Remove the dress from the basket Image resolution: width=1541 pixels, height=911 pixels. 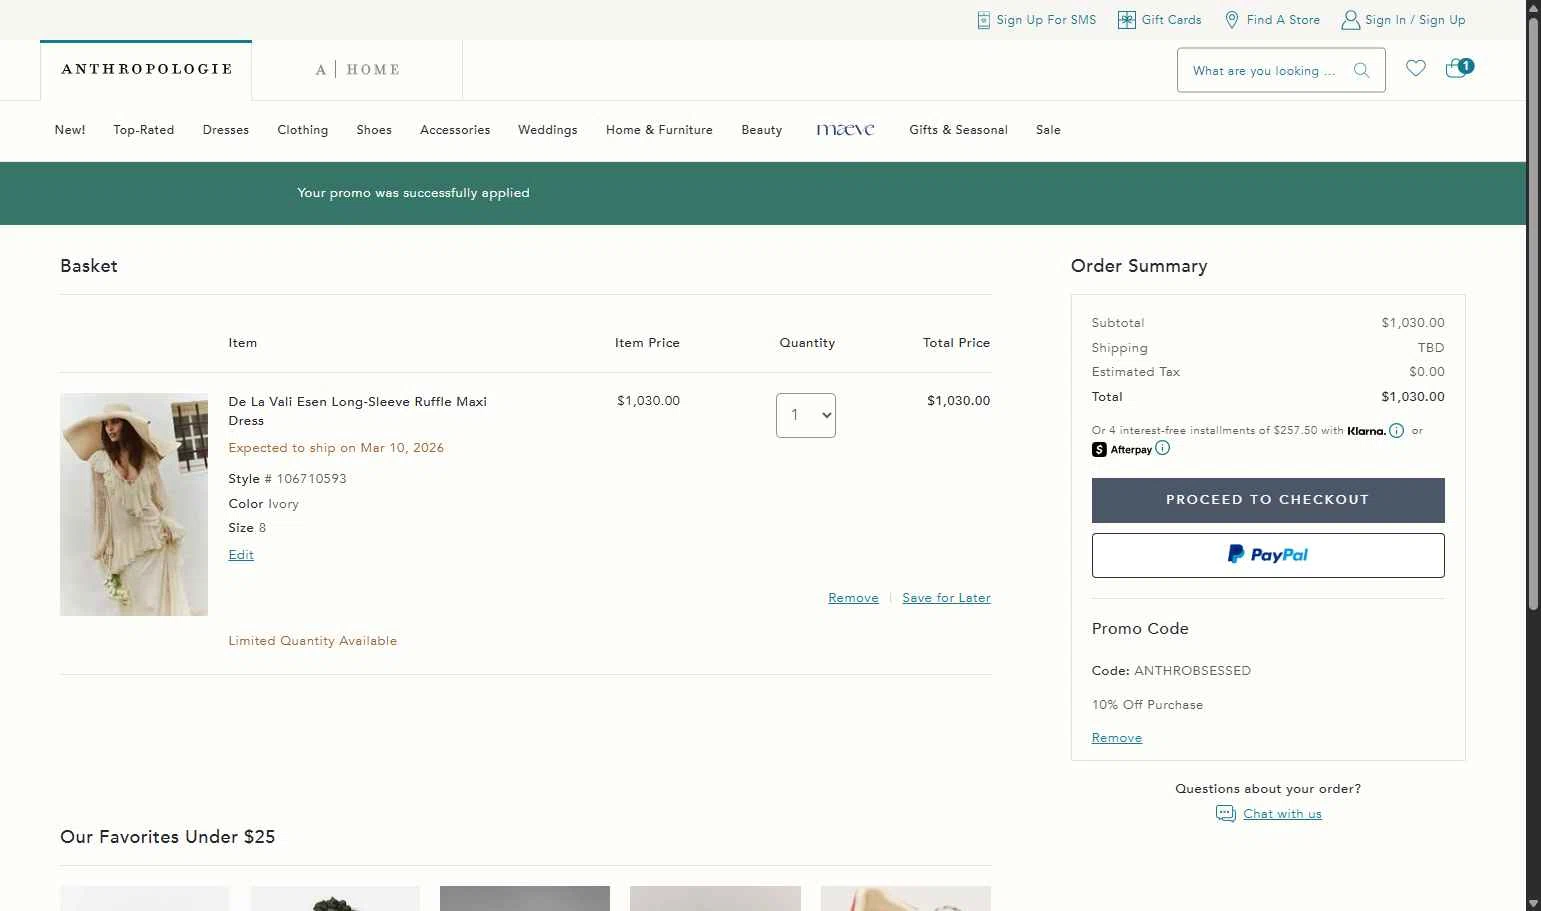pos(853,598)
